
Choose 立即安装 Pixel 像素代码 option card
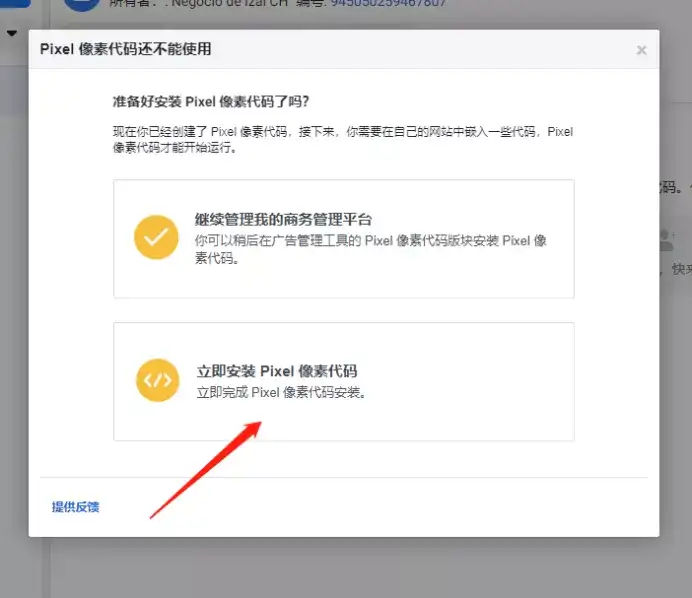(x=344, y=381)
